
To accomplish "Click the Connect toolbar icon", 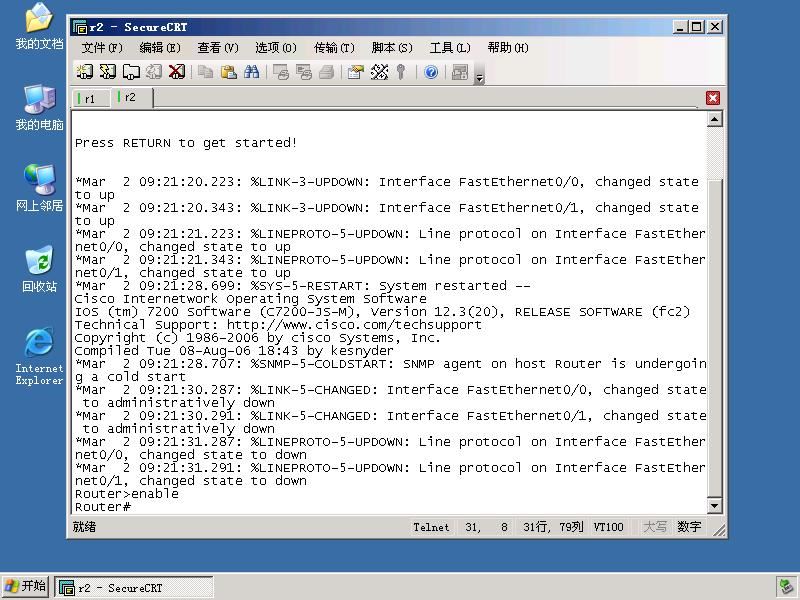I will coord(85,72).
